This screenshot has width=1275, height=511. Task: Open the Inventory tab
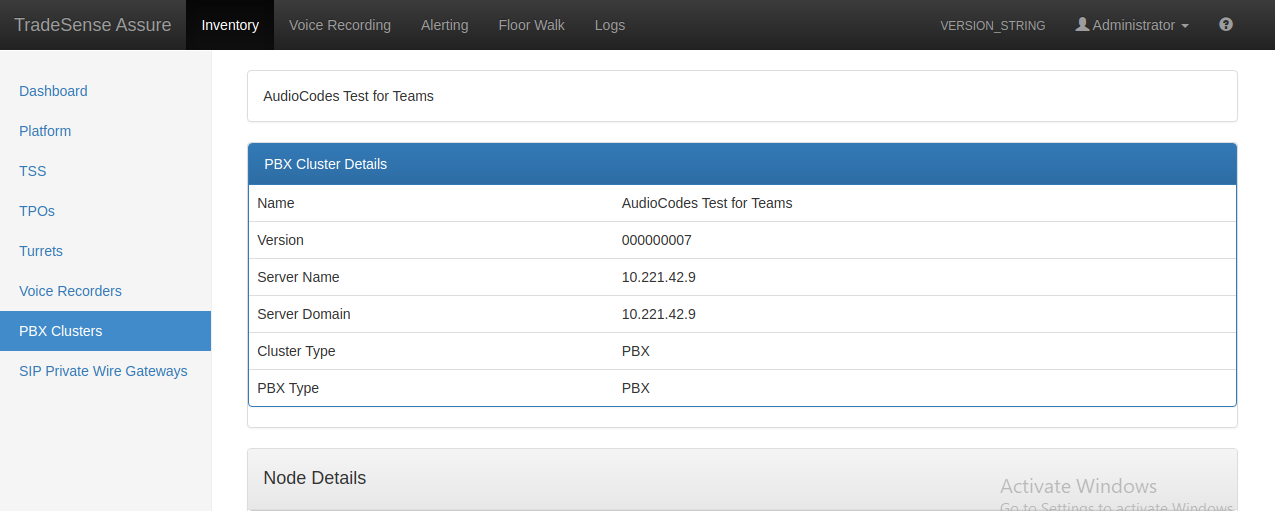tap(230, 25)
